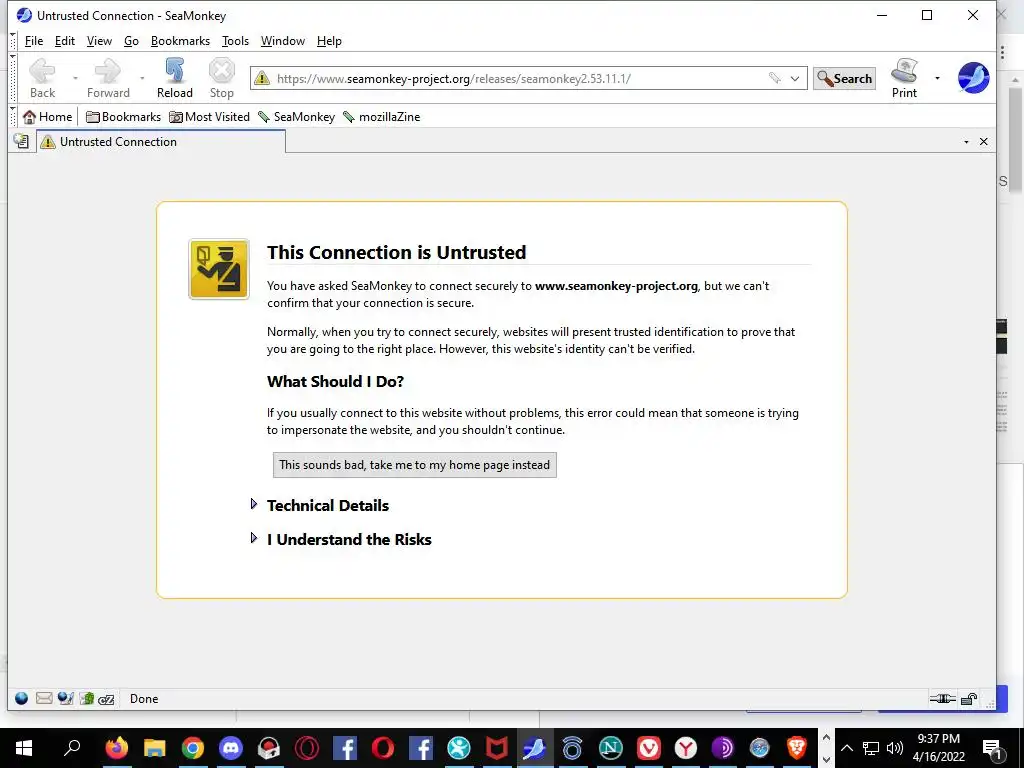Click the volume speaker tray icon
The height and width of the screenshot is (768, 1024).
(895, 748)
